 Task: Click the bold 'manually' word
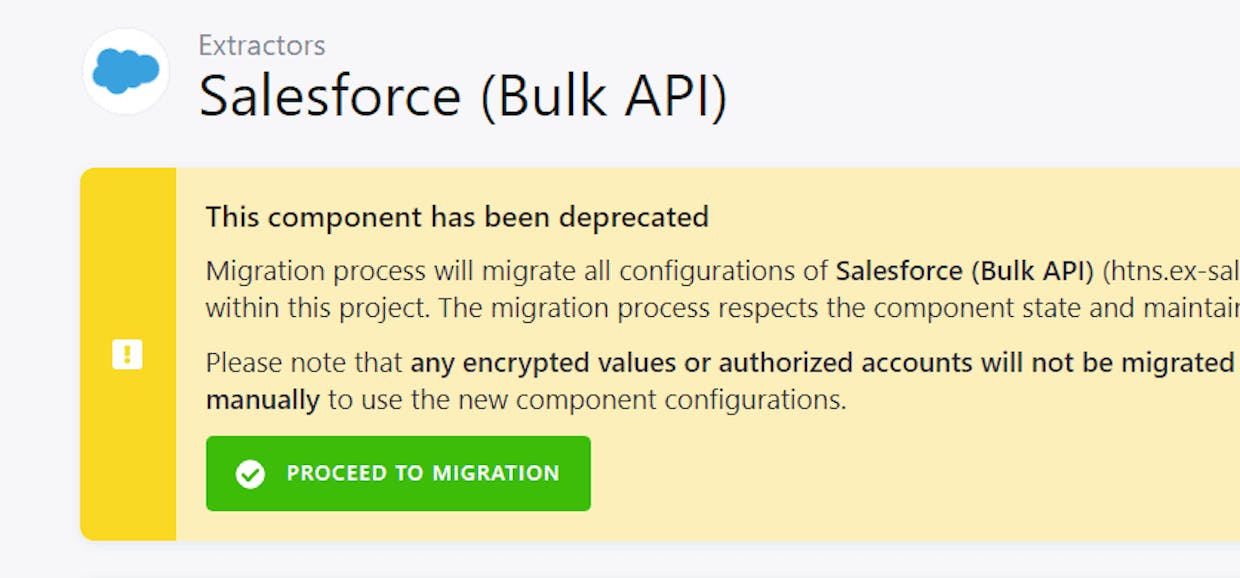263,401
